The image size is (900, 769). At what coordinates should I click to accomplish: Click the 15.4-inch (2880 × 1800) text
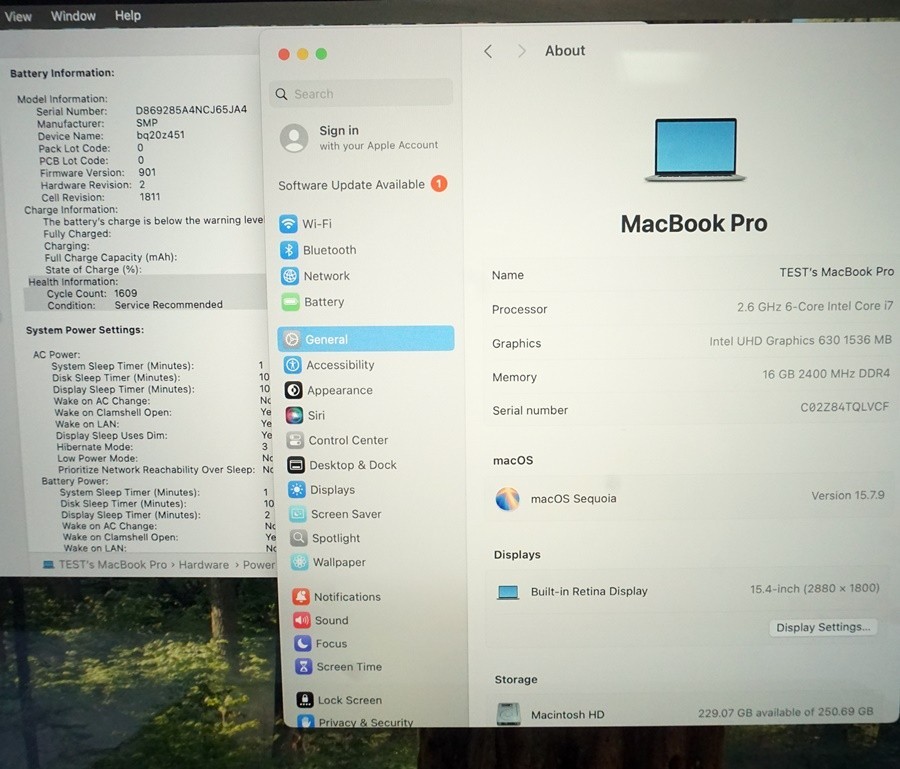click(814, 588)
